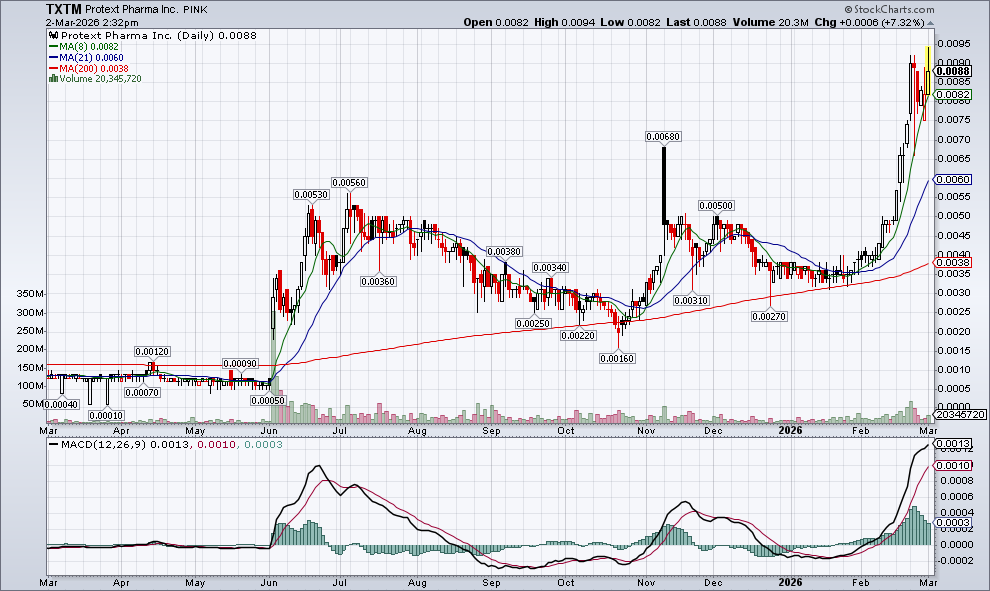Click the small triangle after Chg percentage
Viewport: 990px width, 591px height.
(x=930, y=23)
